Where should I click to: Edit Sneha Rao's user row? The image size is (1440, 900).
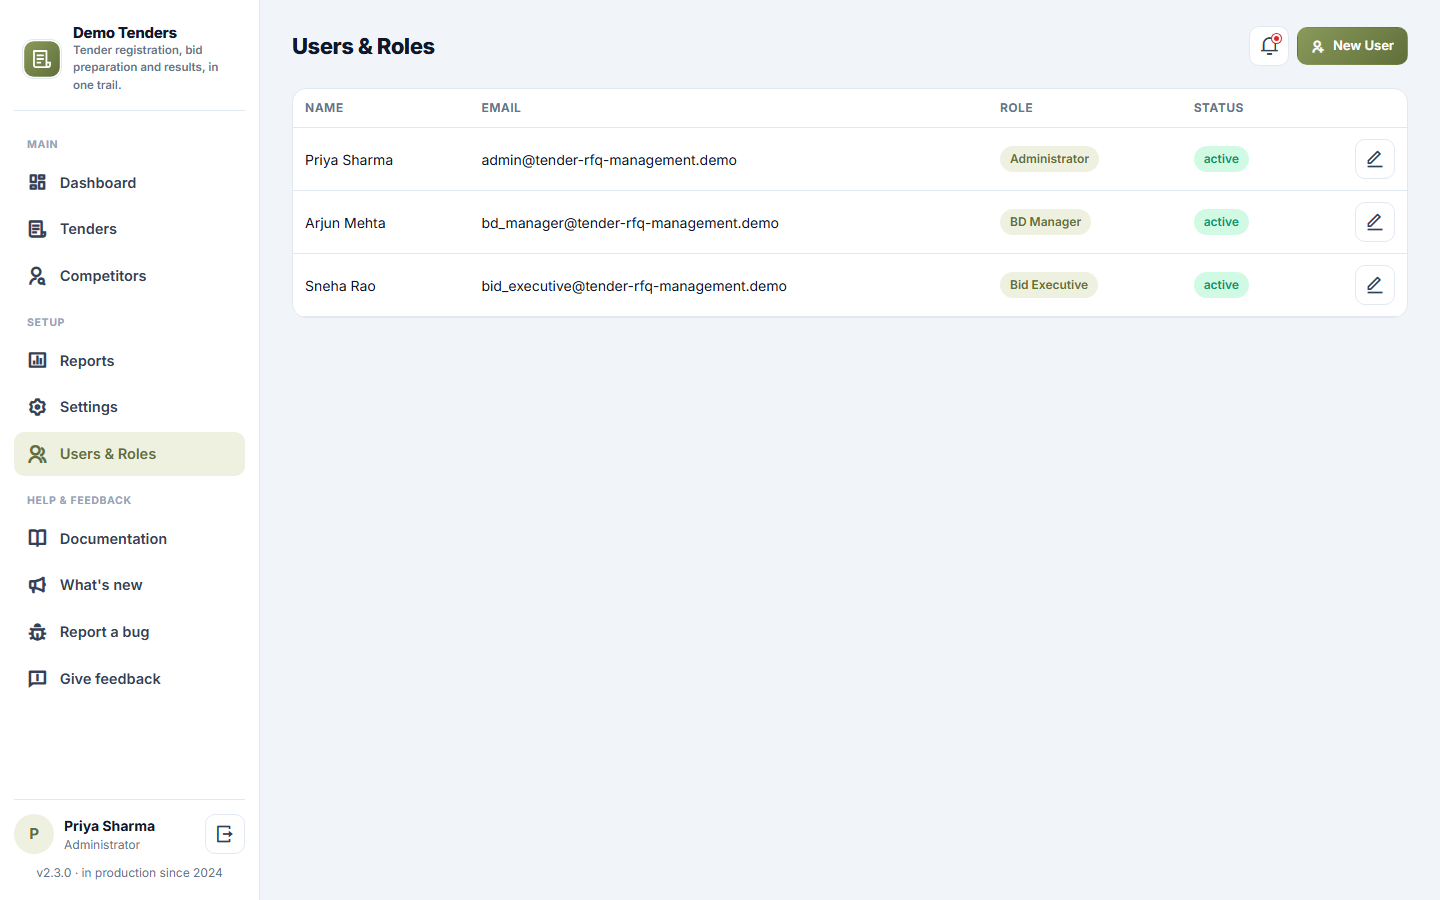click(x=1375, y=285)
